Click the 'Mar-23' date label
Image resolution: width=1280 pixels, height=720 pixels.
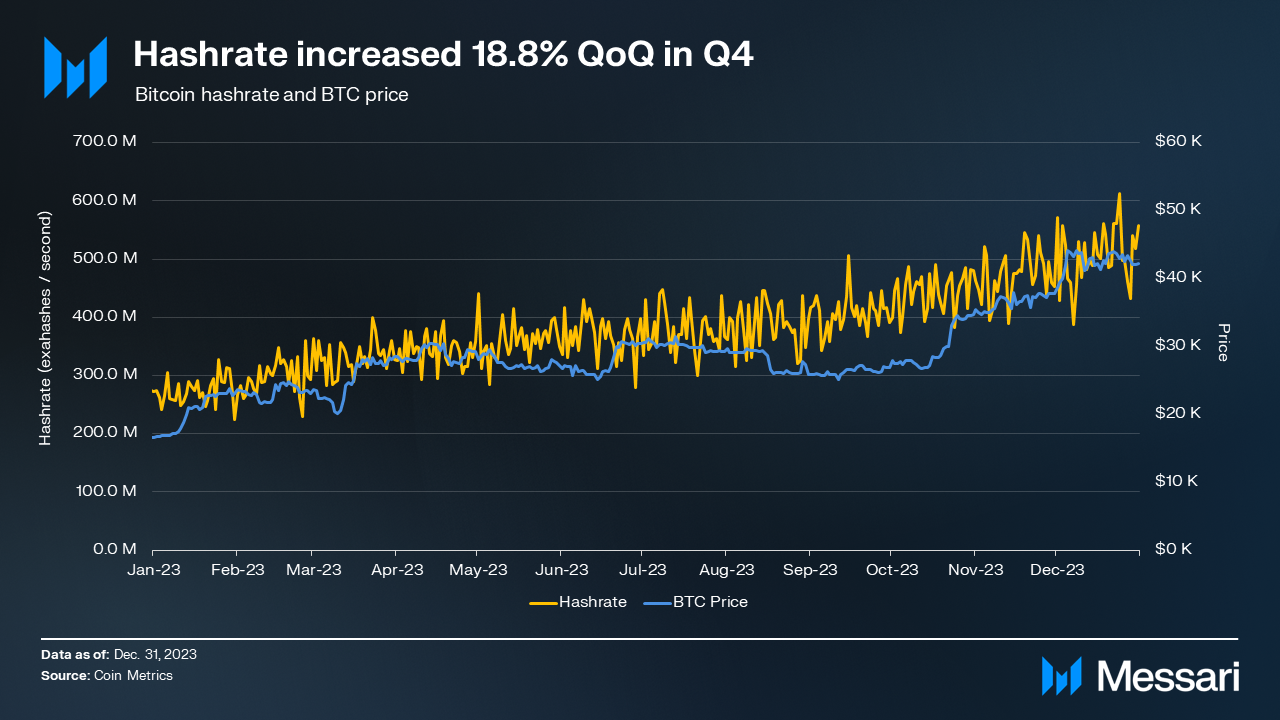[313, 570]
